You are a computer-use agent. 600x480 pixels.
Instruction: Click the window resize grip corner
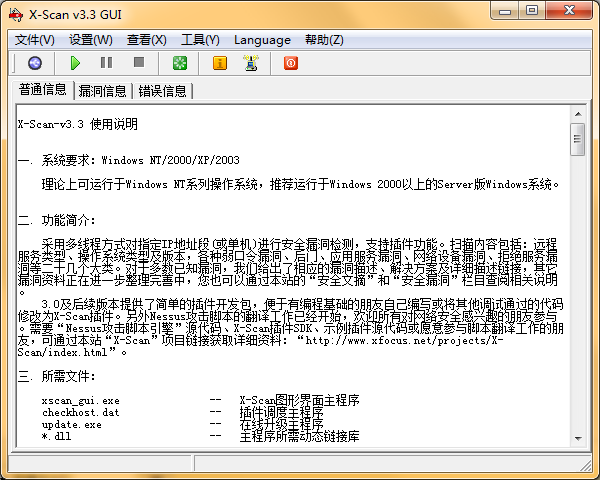pyautogui.click(x=586, y=466)
